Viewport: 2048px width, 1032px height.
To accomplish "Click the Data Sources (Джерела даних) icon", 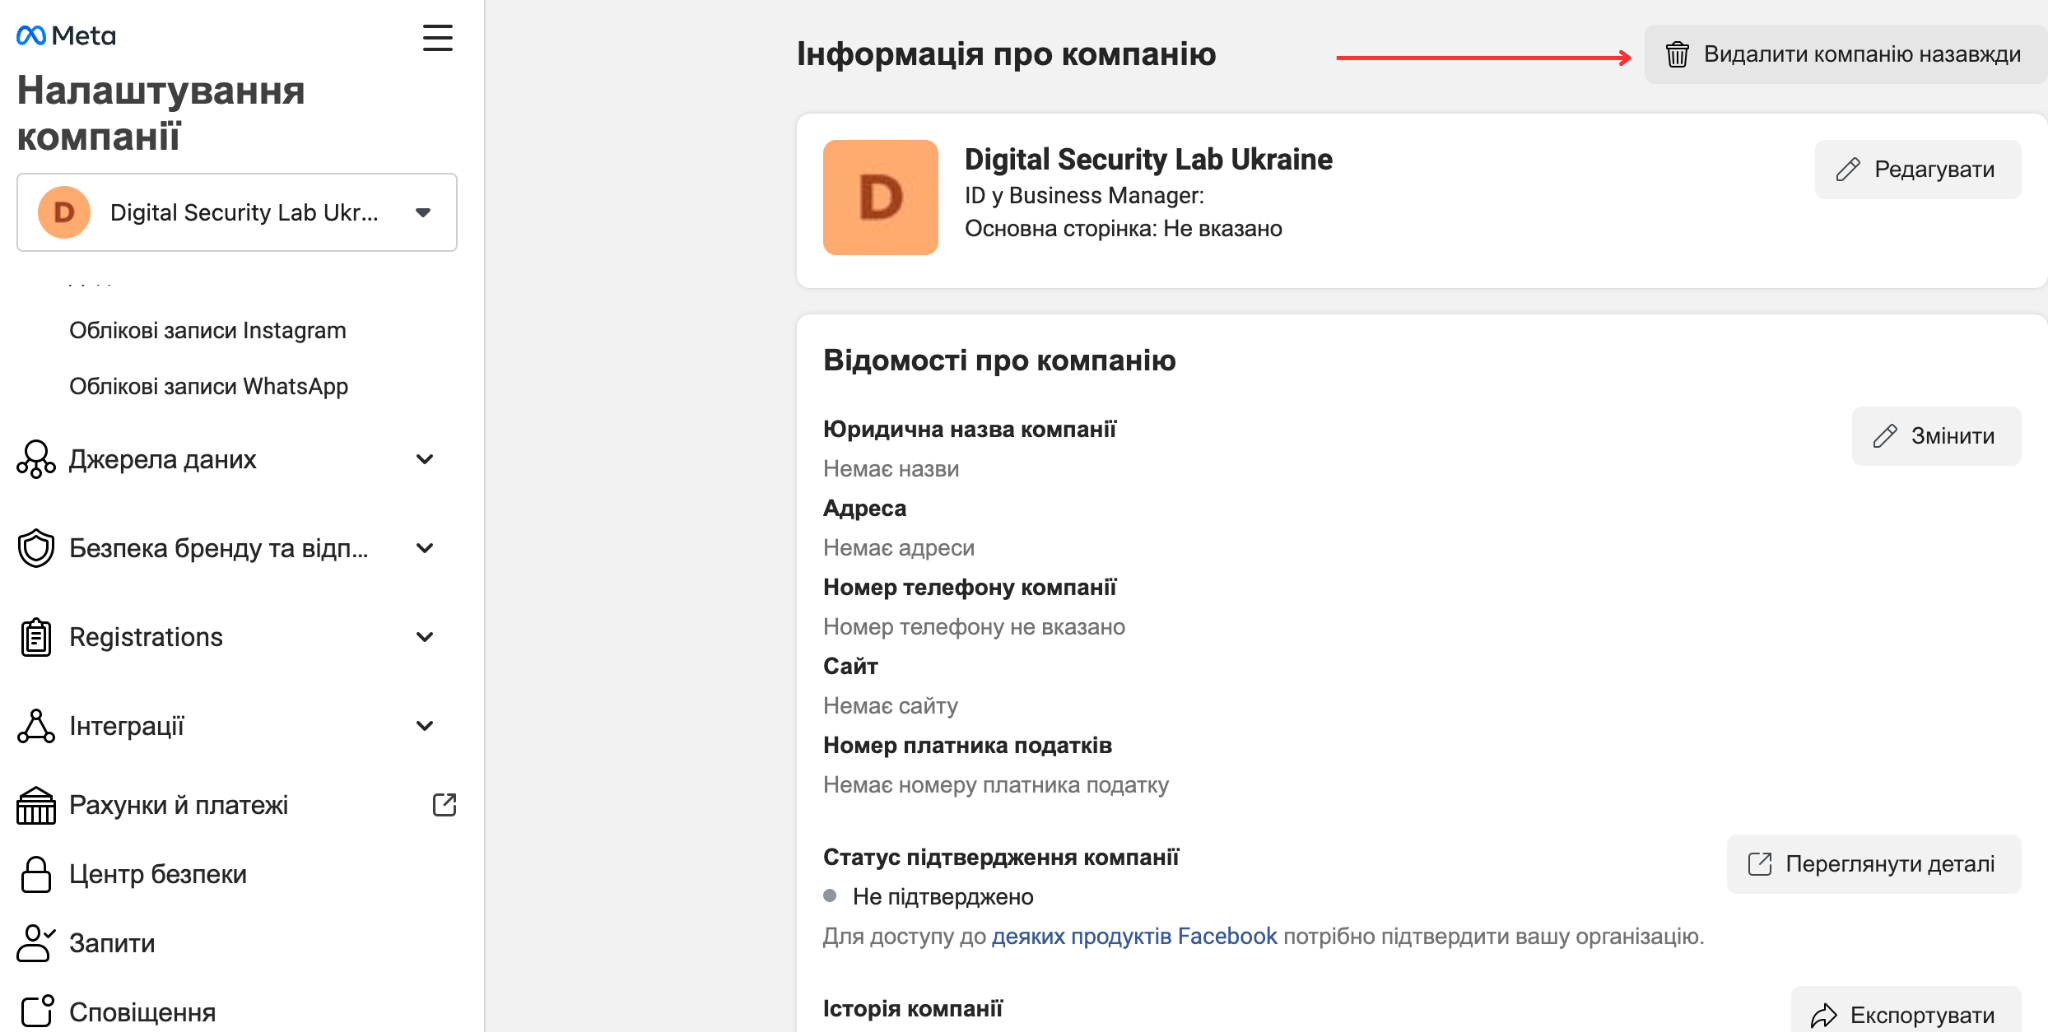I will 36,460.
